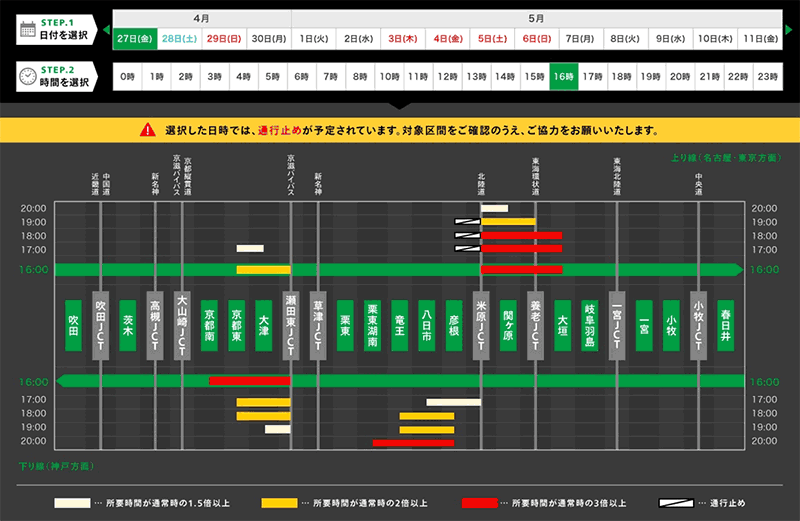Click the 栗東 interchange box
The height and width of the screenshot is (521, 800).
coord(345,326)
